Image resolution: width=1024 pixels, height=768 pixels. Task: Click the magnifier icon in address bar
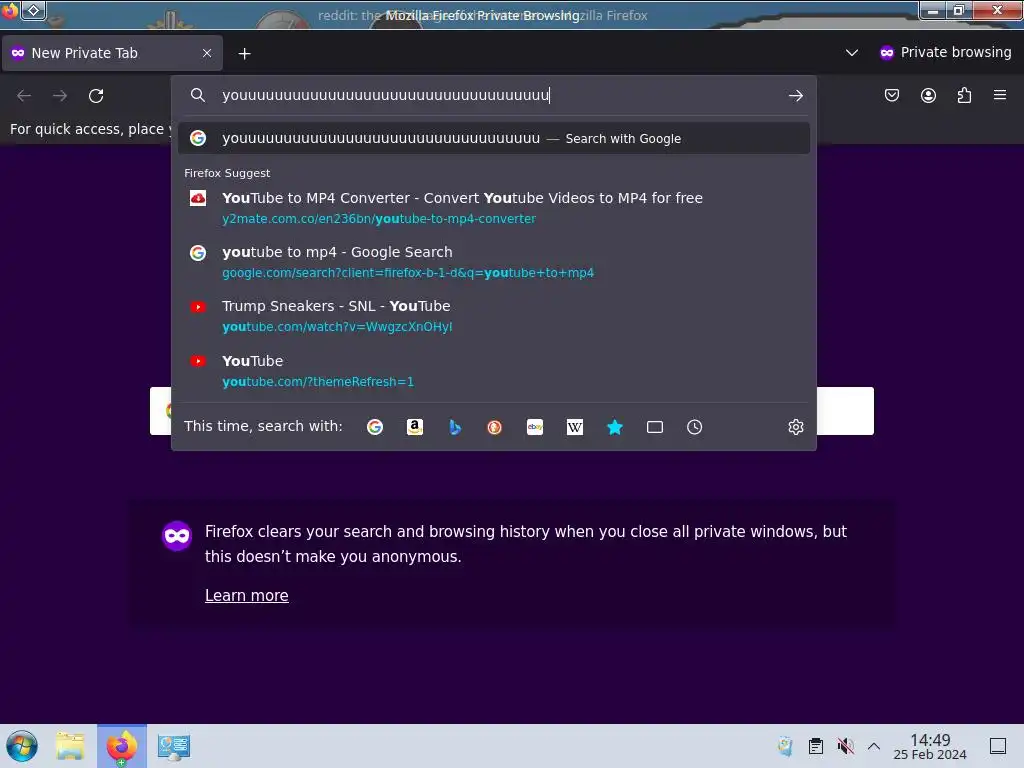tap(198, 95)
